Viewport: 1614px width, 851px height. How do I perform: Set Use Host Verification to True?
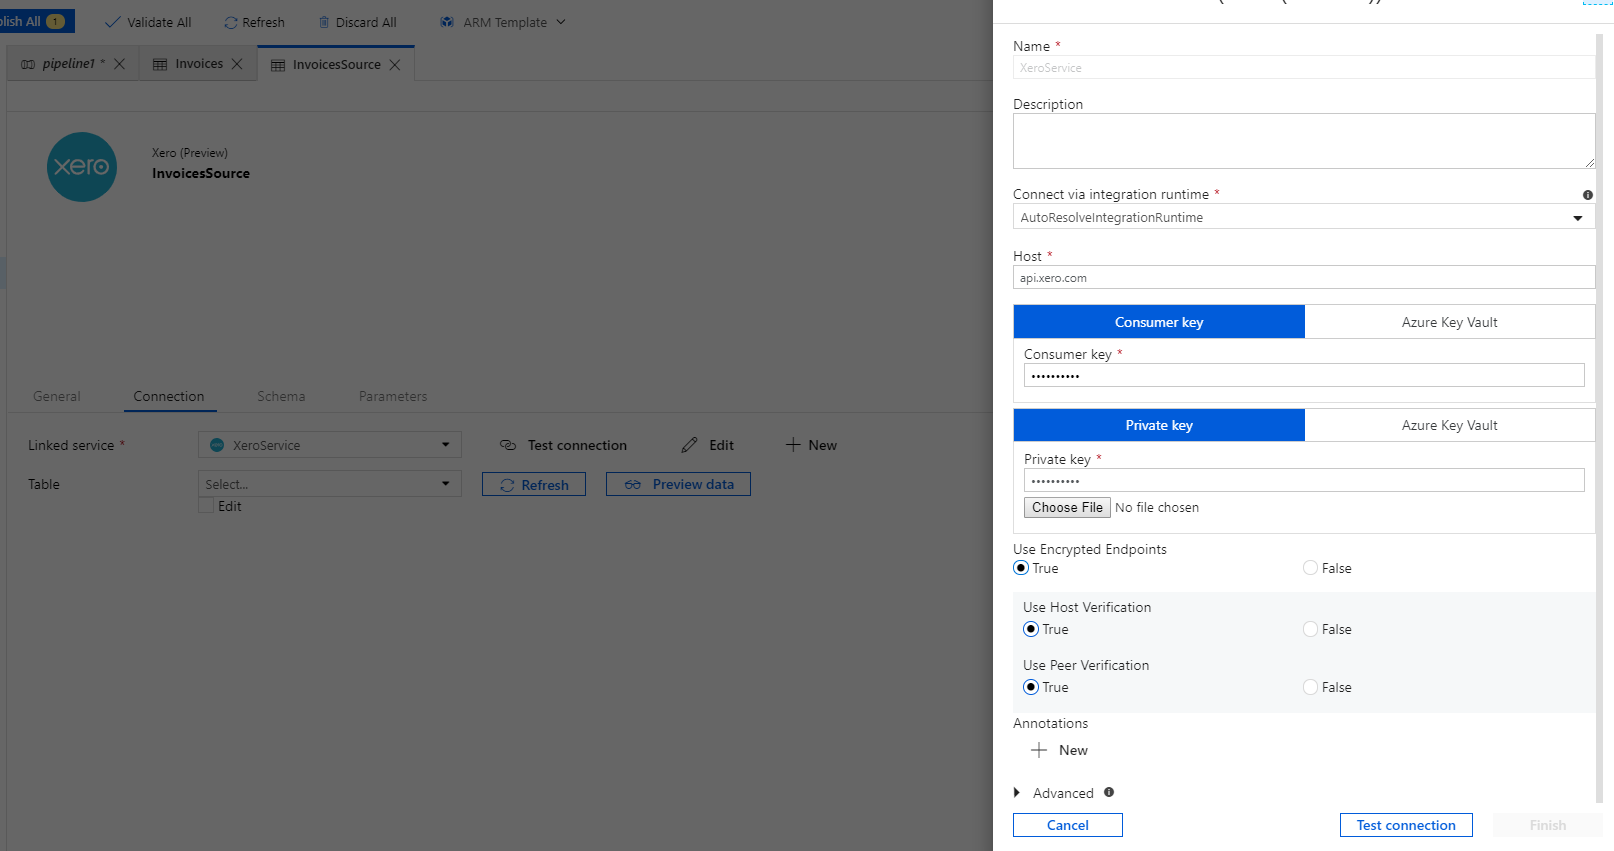(1031, 629)
